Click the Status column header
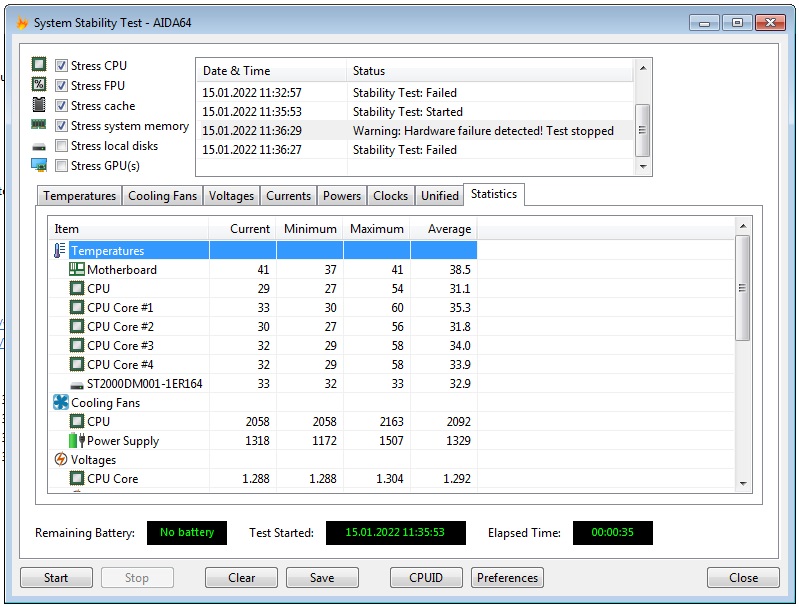Screen dimensions: 799x607 click(490, 71)
